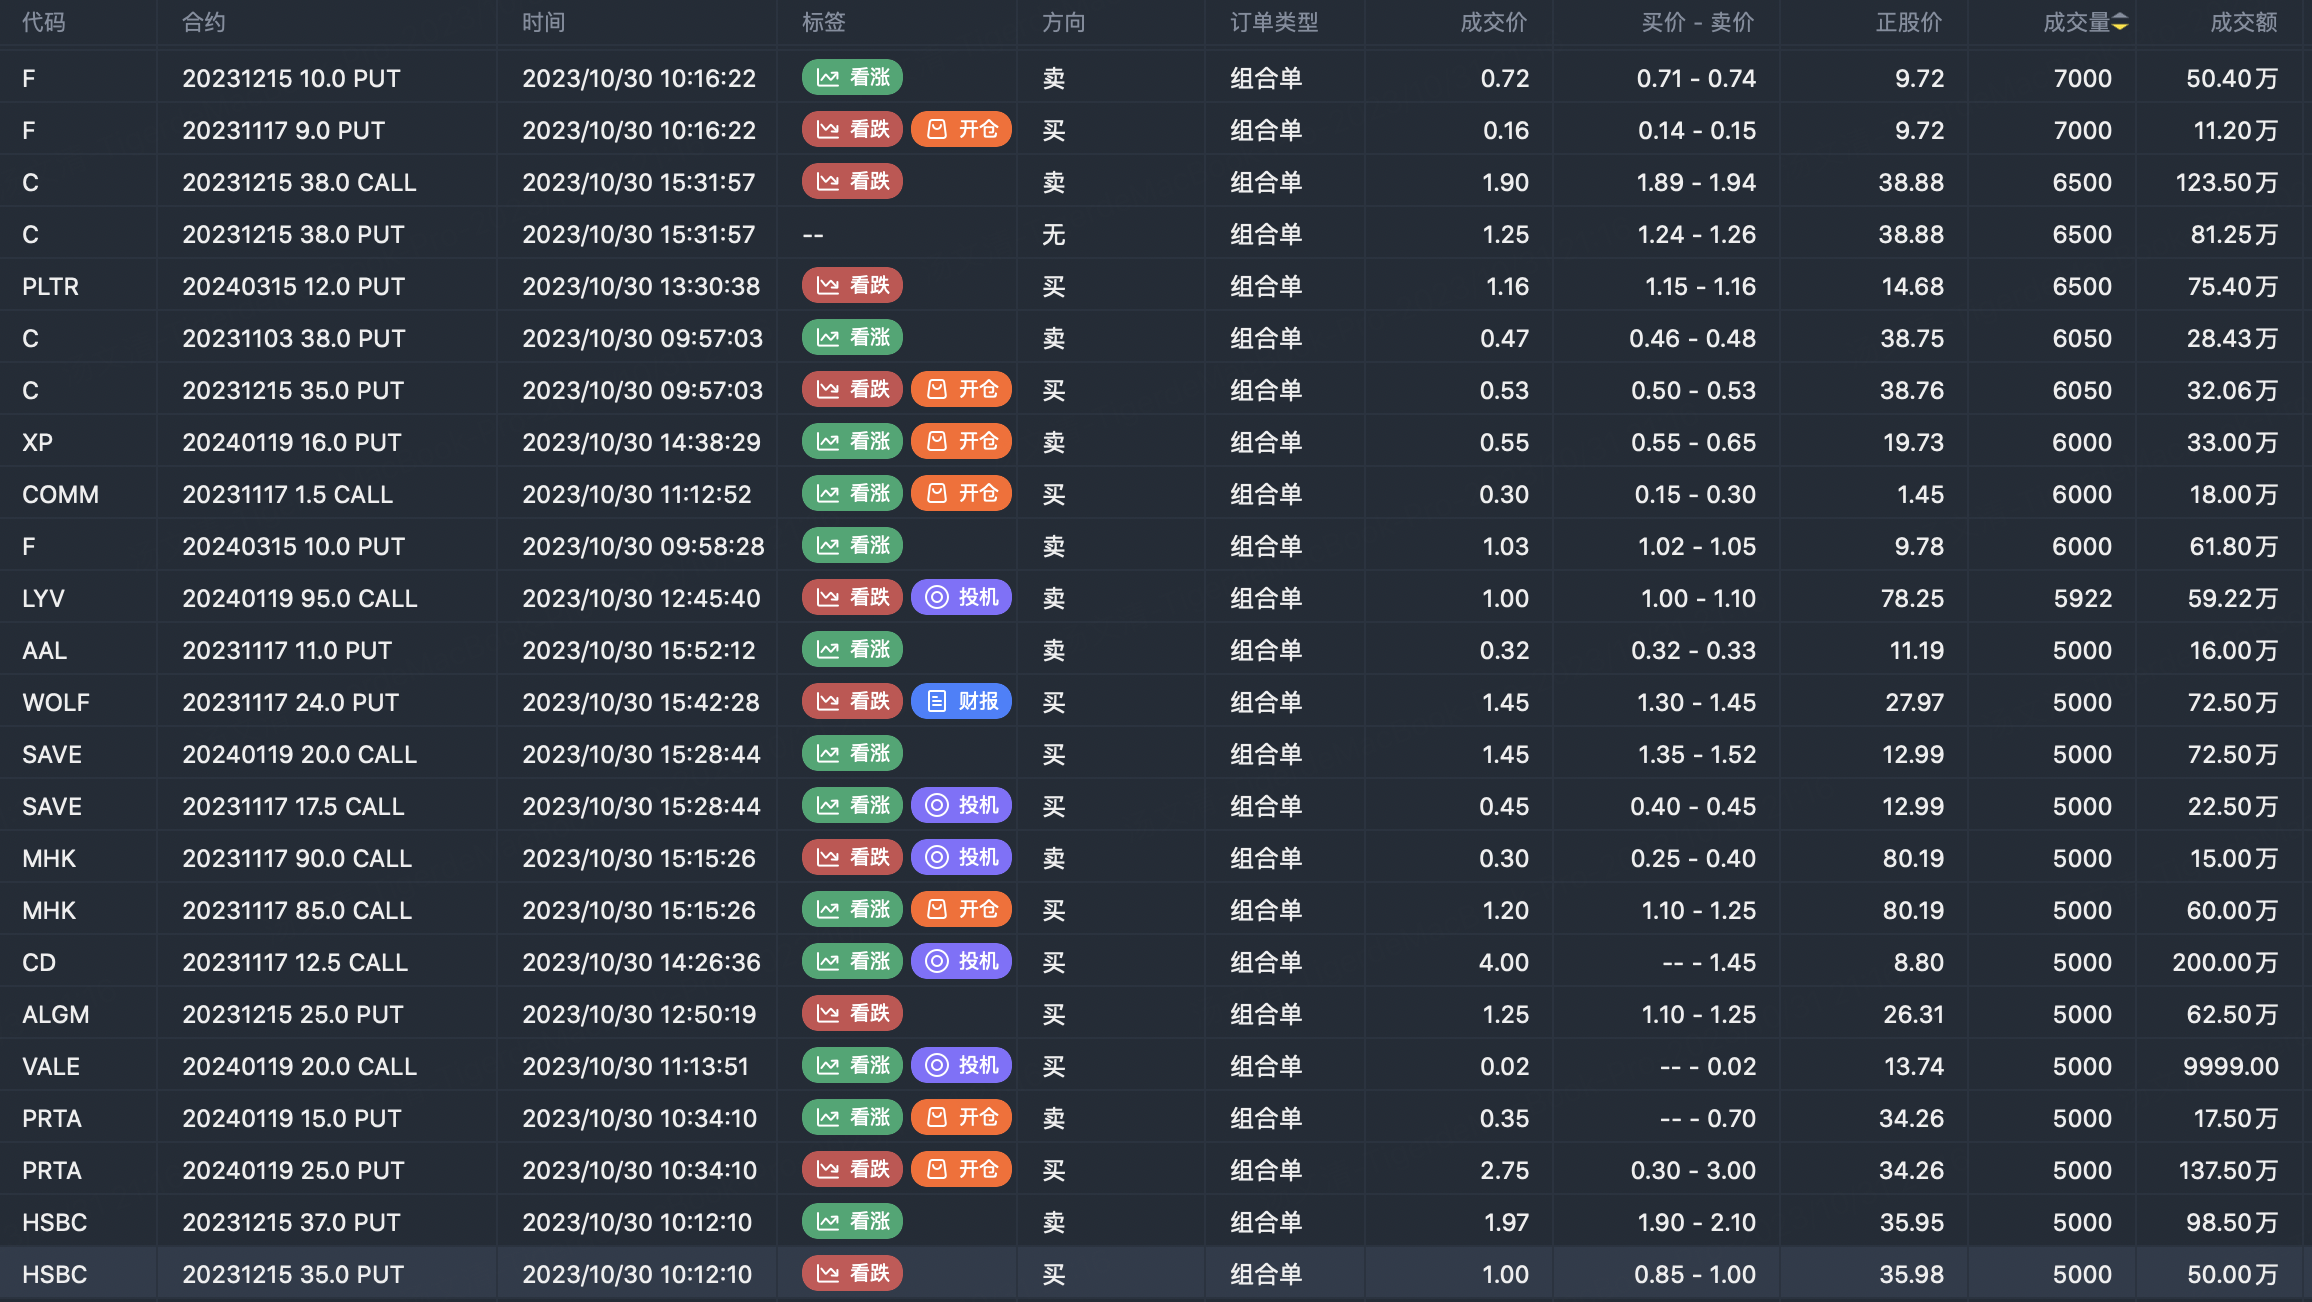The width and height of the screenshot is (2312, 1302).
Task: Click the 订单类型 column header
Action: click(x=1274, y=22)
